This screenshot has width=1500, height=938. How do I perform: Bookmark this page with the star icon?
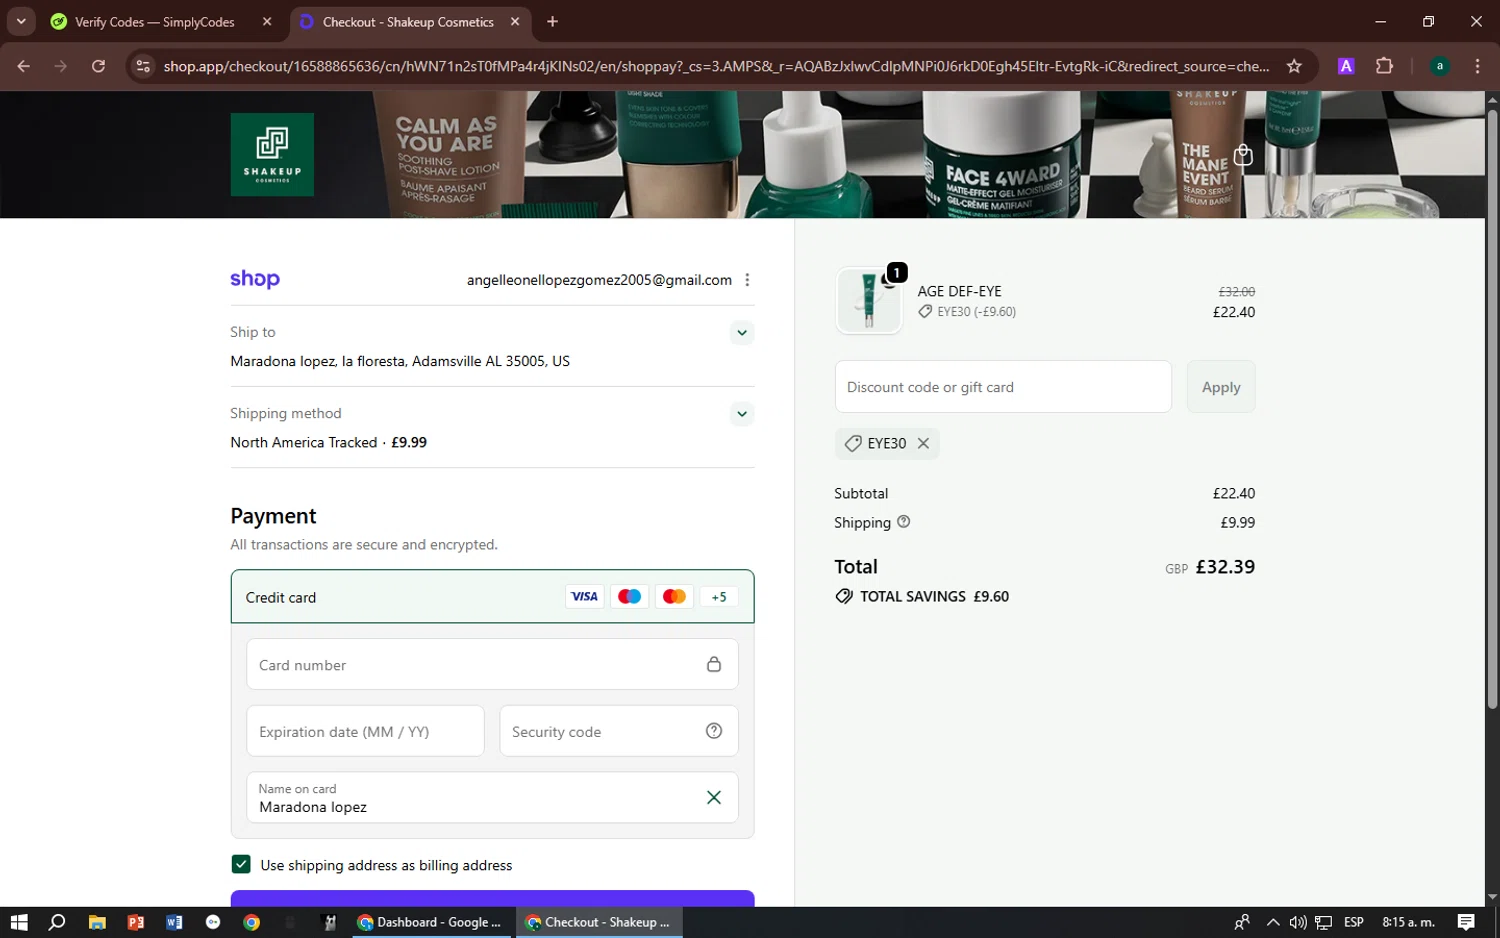tap(1294, 66)
